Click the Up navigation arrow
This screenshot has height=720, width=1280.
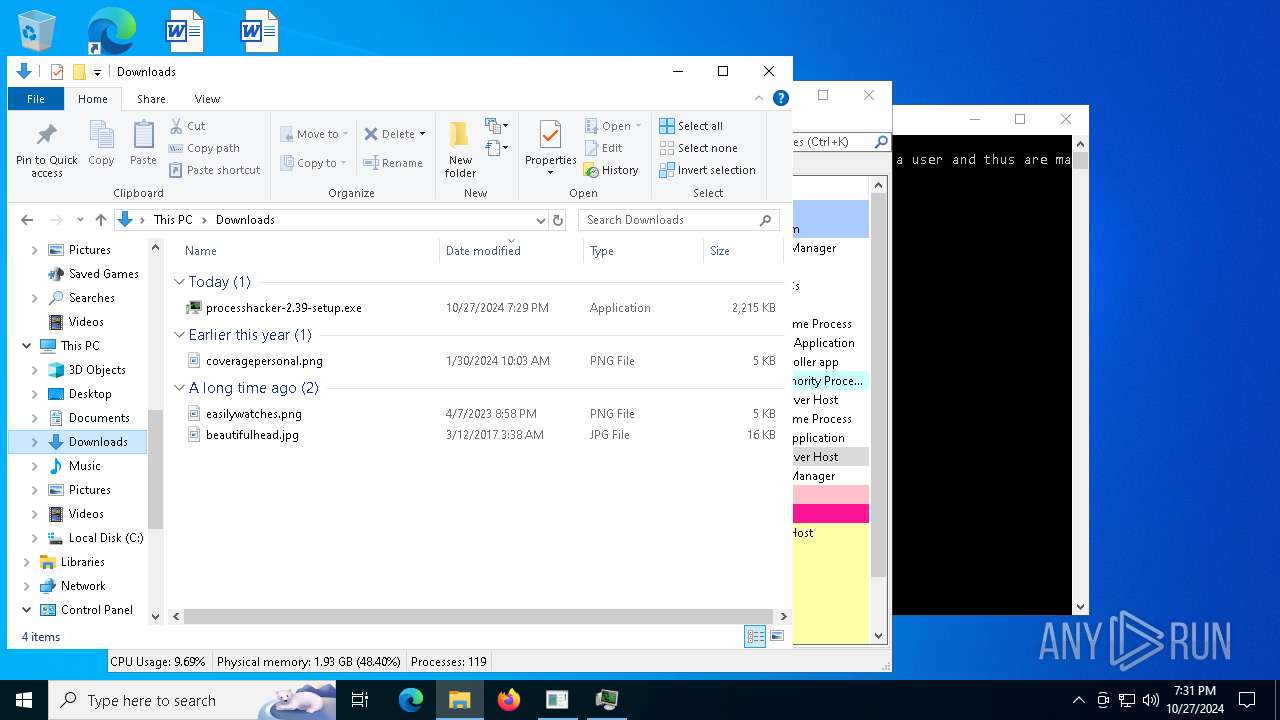point(101,220)
